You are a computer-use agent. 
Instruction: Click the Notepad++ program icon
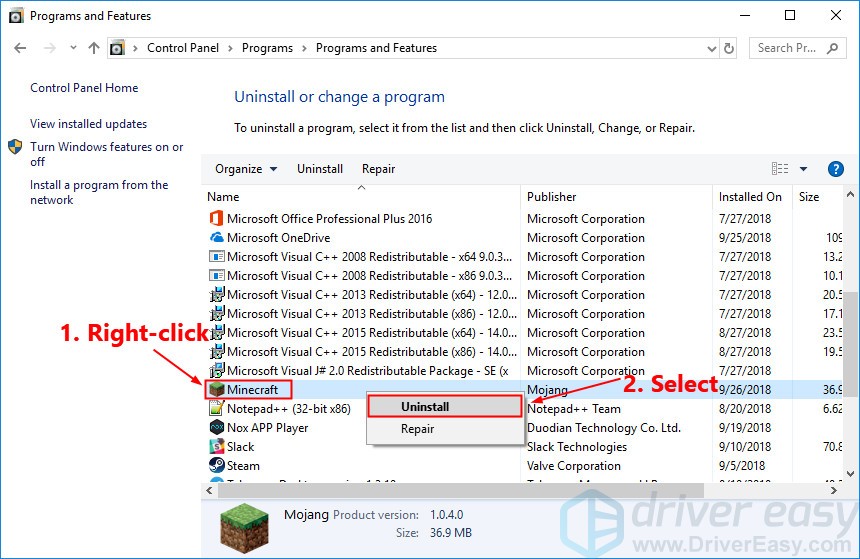(x=216, y=409)
